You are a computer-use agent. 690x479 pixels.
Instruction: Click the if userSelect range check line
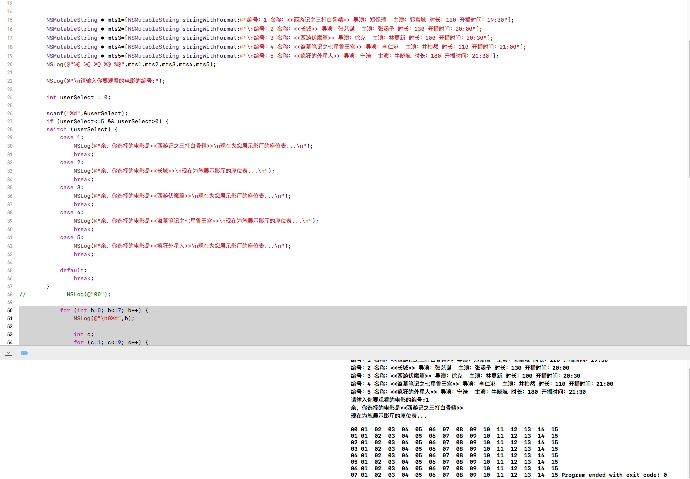pos(107,121)
